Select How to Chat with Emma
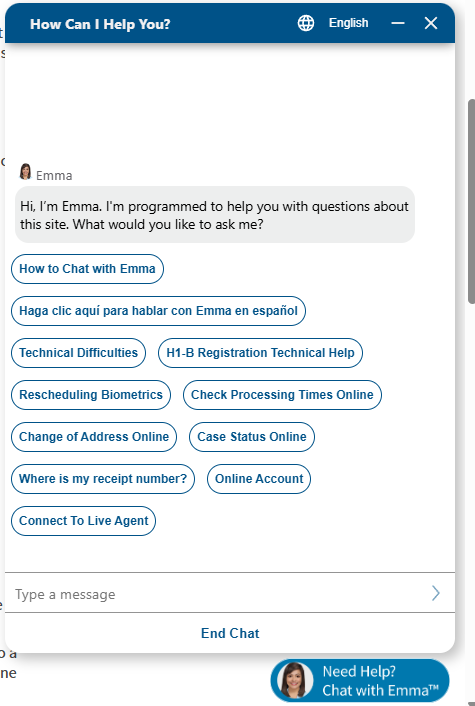The image size is (475, 706). click(87, 269)
